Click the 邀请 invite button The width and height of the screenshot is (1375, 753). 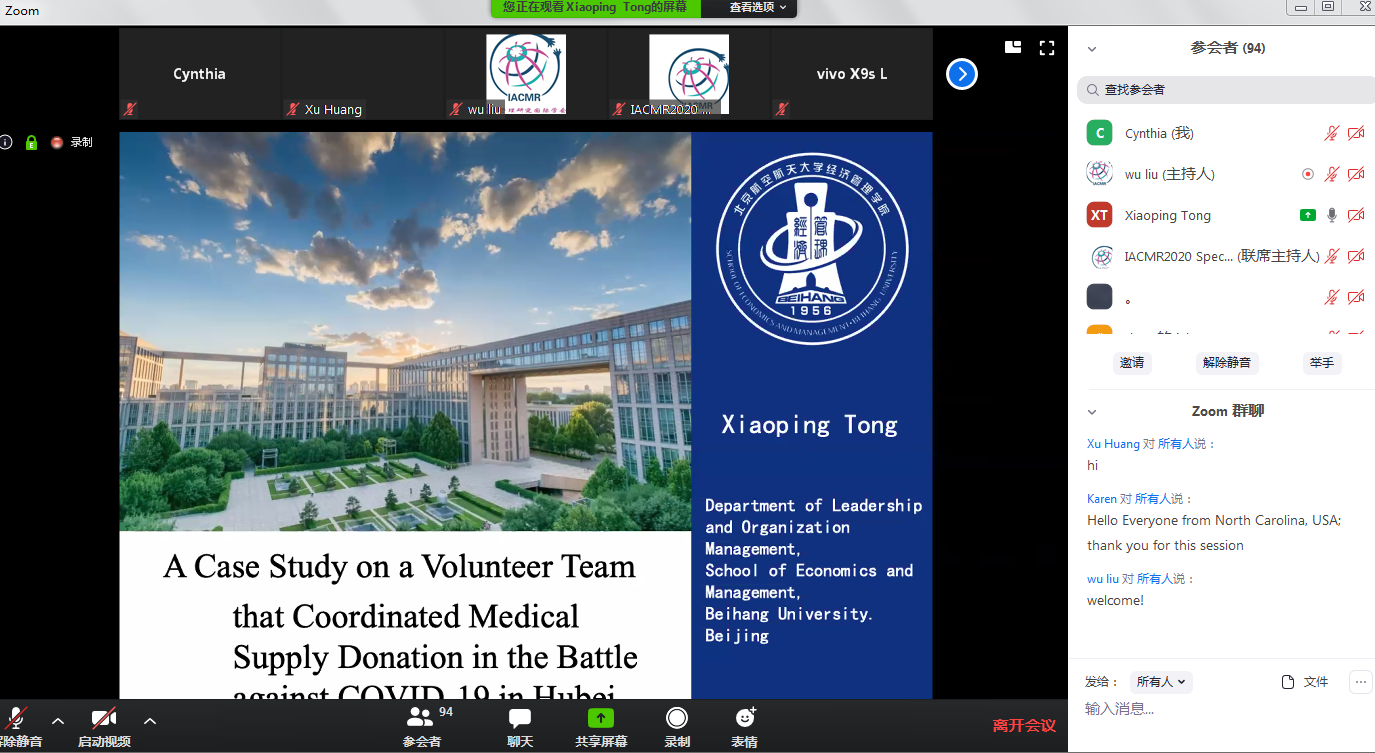(x=1132, y=363)
